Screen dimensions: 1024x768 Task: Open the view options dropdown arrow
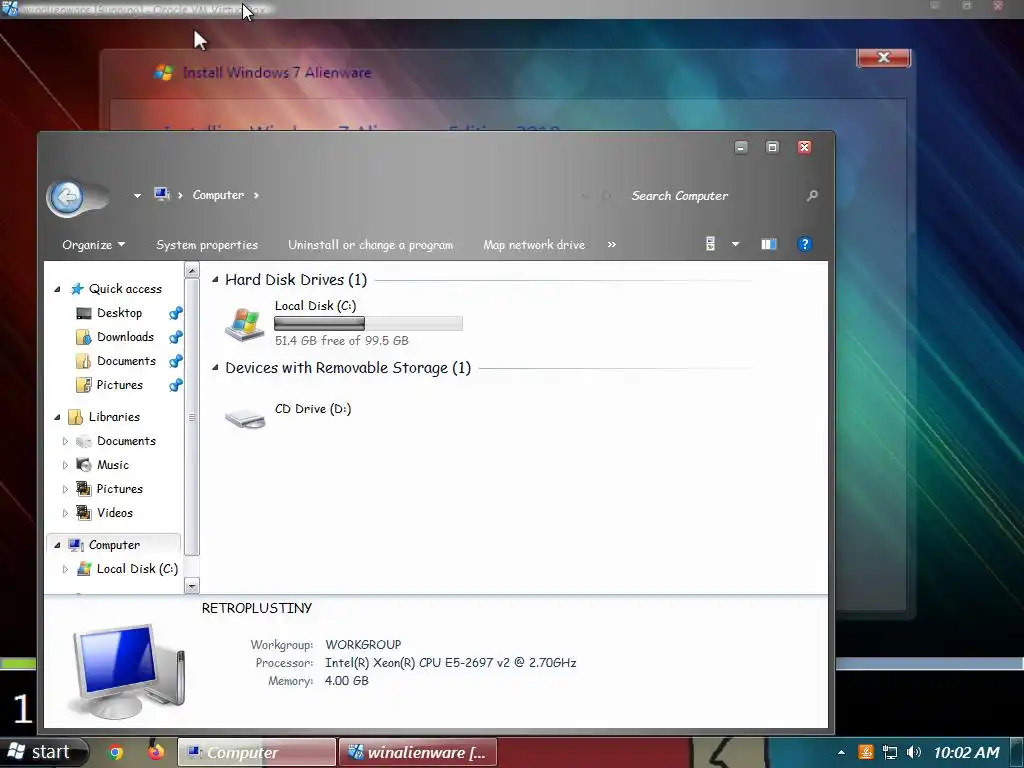(x=735, y=244)
